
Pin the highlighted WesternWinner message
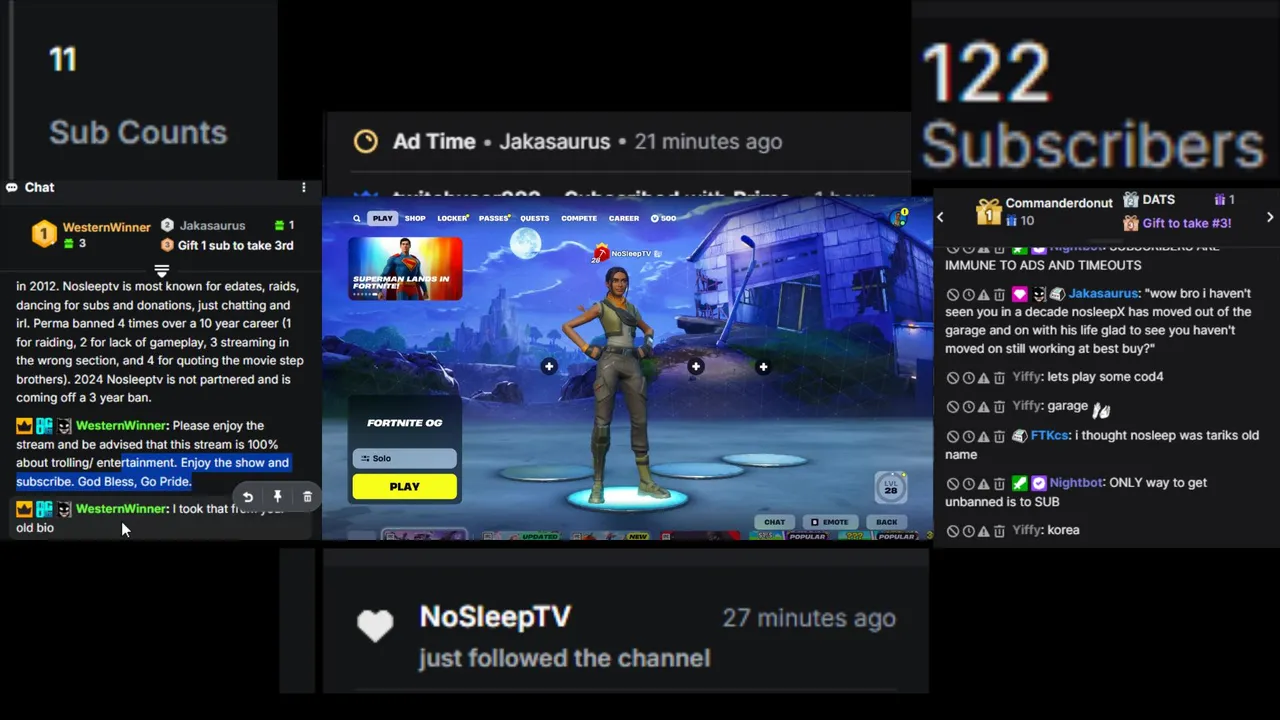click(x=277, y=497)
